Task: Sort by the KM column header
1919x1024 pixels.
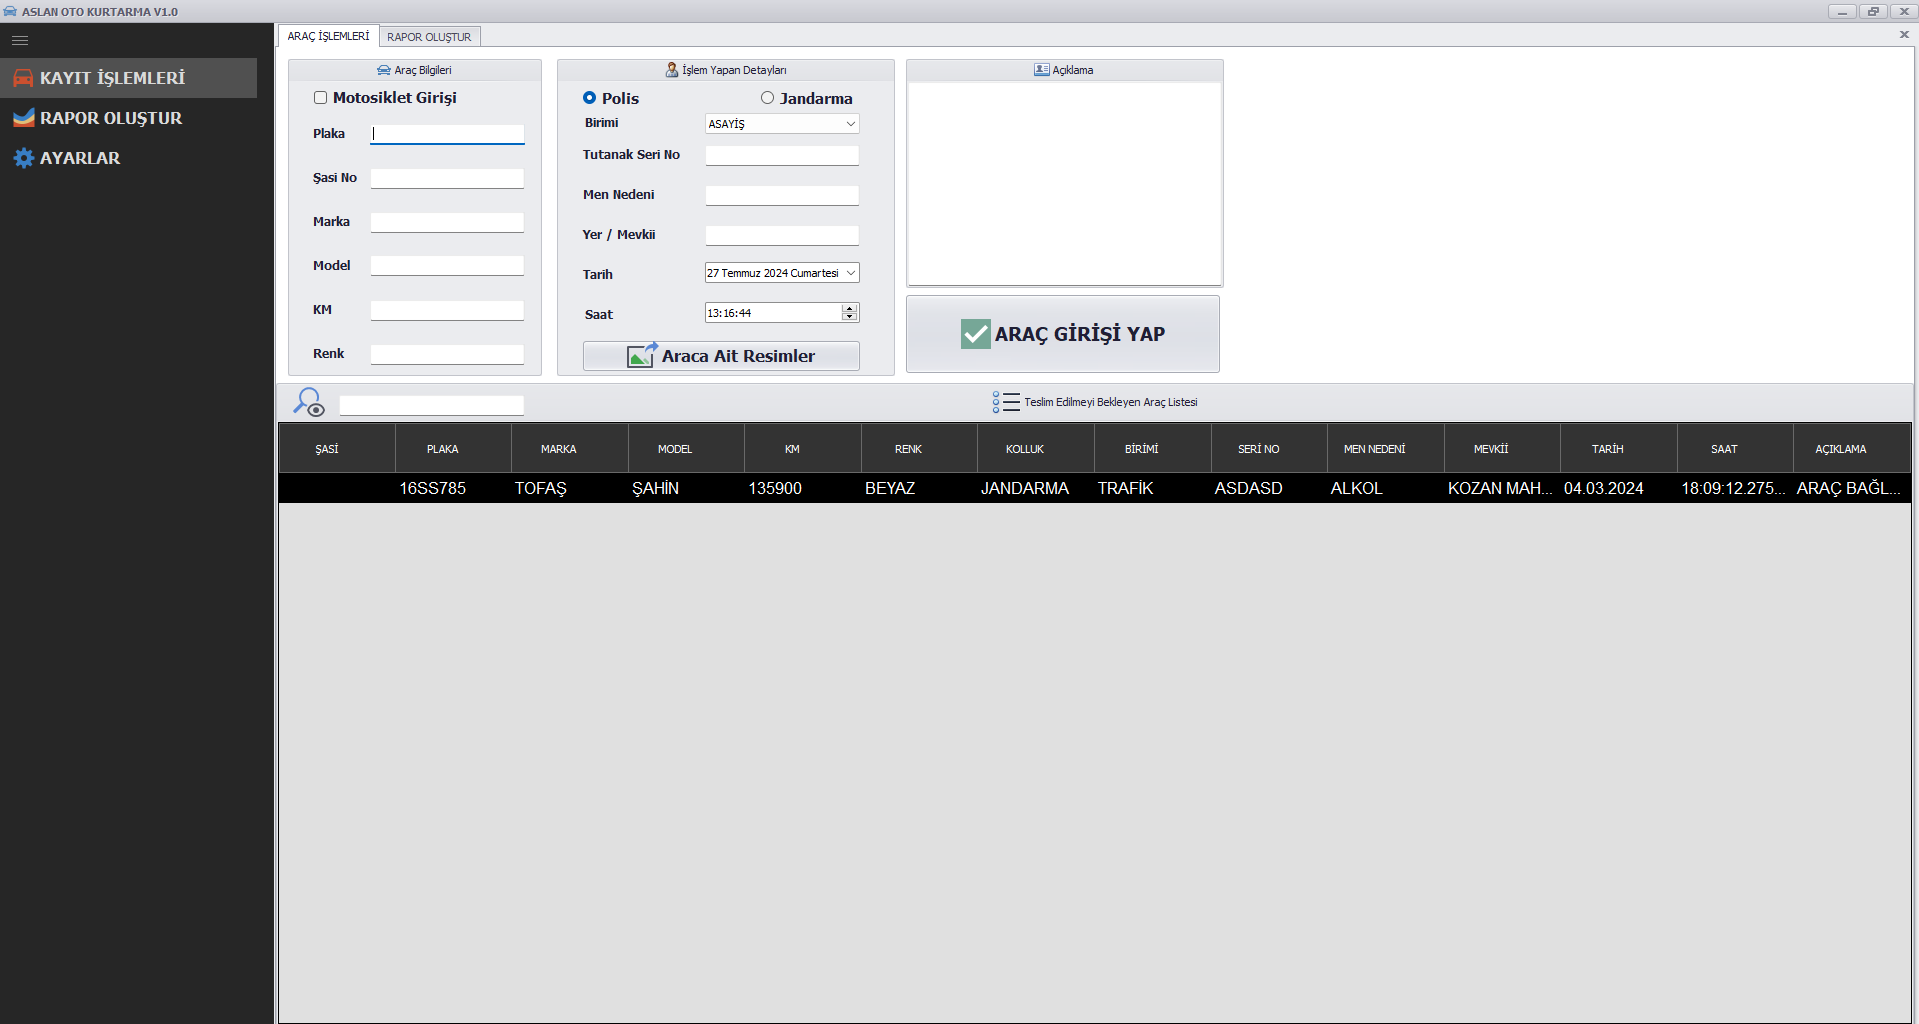Action: 802,449
